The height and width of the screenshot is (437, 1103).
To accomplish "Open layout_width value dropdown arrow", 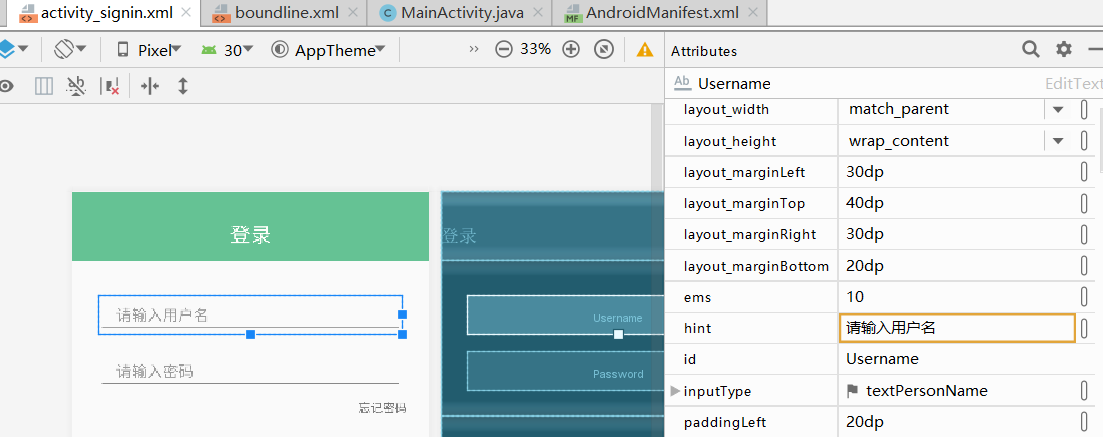I will click(x=1057, y=110).
